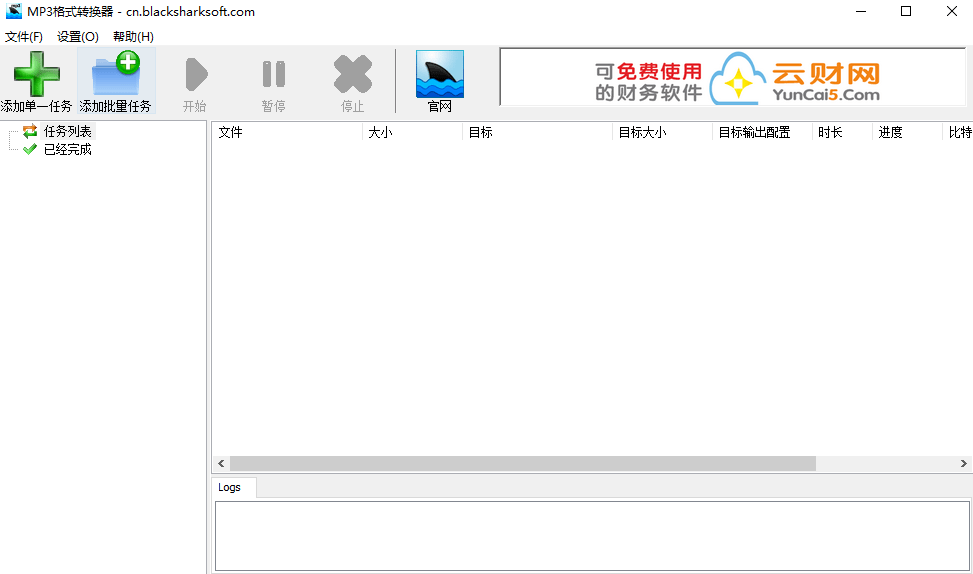This screenshot has height=574, width=973.
Task: Click inside the Logs text area
Action: point(592,535)
